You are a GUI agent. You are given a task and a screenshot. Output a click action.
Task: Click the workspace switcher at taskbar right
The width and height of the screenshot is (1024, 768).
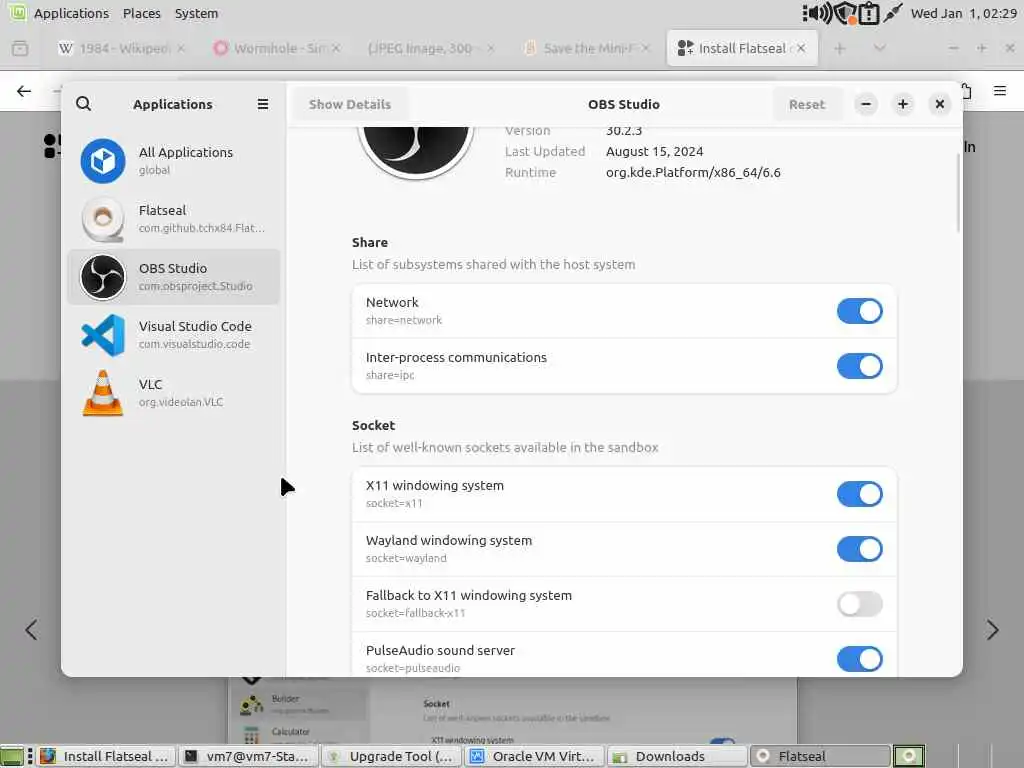[x=909, y=756]
